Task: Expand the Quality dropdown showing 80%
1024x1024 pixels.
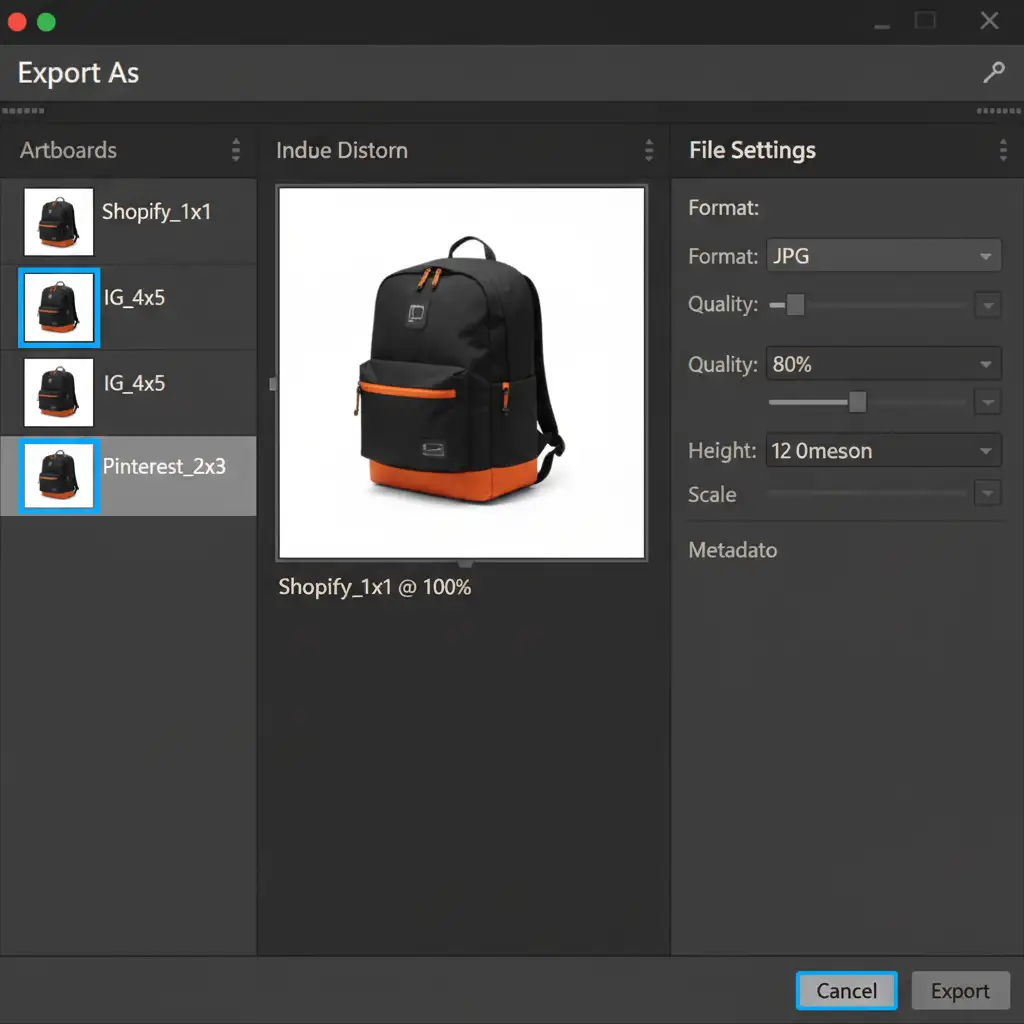Action: click(x=883, y=364)
